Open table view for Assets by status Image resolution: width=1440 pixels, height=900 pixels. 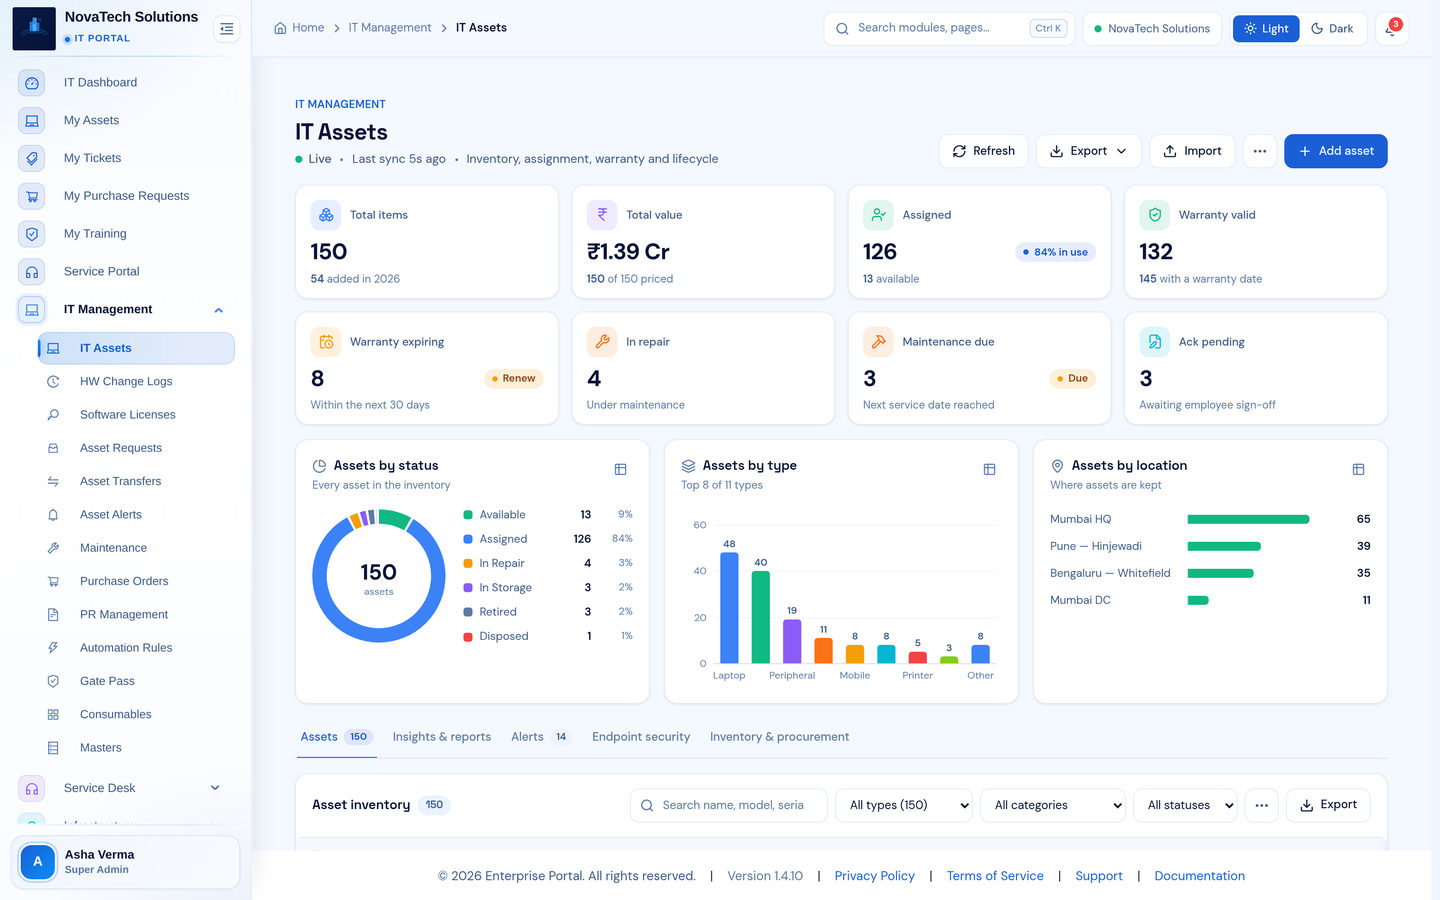[620, 469]
